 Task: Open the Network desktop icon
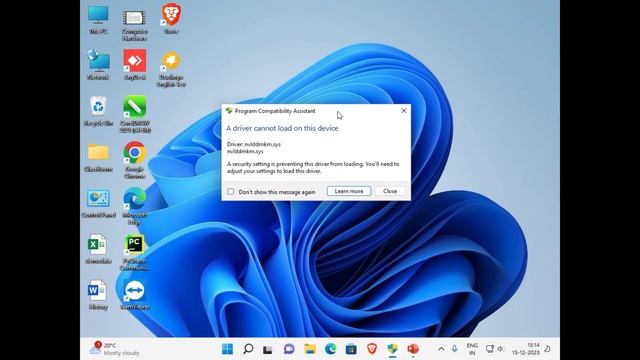click(x=98, y=64)
